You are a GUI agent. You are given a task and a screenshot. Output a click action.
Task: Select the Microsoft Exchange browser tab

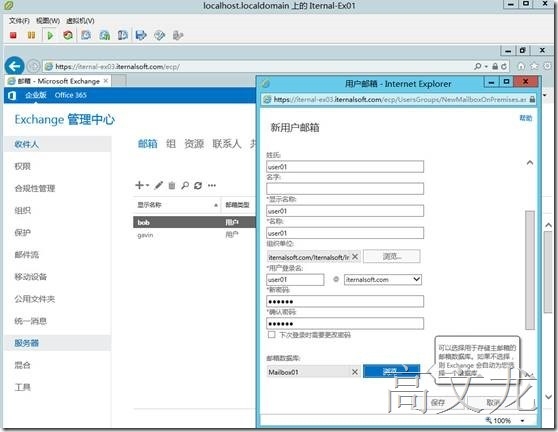pos(59,81)
